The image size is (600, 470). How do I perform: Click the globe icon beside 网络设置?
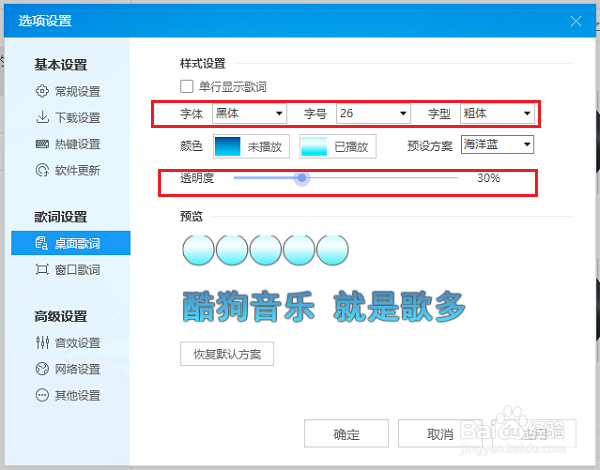[42, 369]
